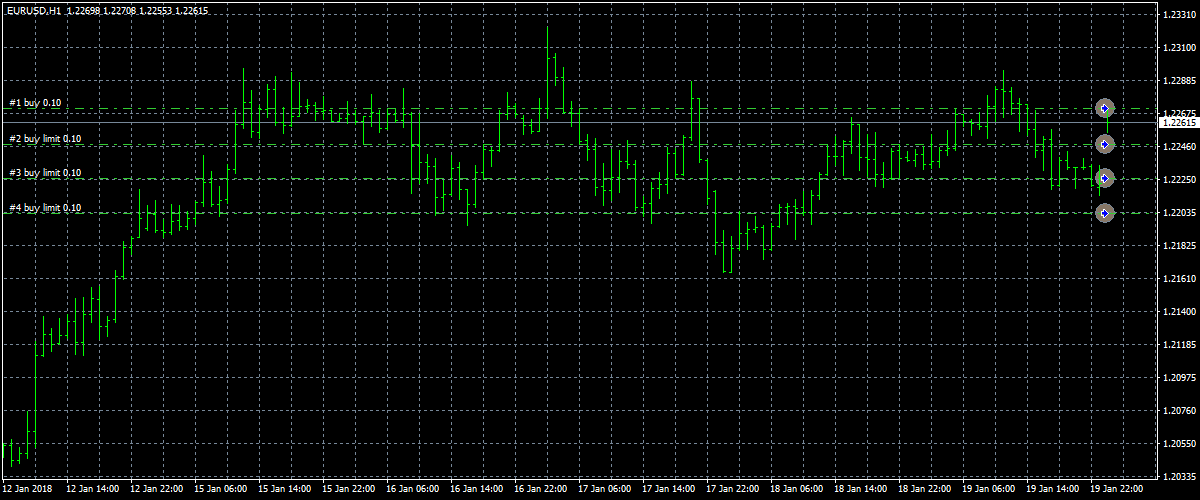Click the arrow marker on order #4 buy limit line
The height and width of the screenshot is (500, 1200).
(x=1104, y=213)
